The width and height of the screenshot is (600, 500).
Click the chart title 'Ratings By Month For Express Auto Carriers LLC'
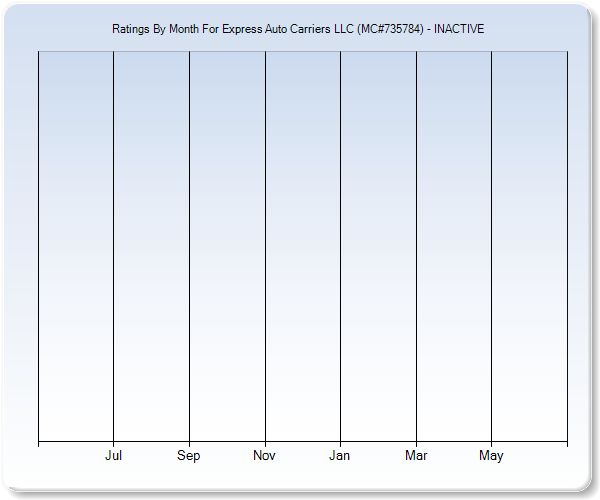coord(298,29)
